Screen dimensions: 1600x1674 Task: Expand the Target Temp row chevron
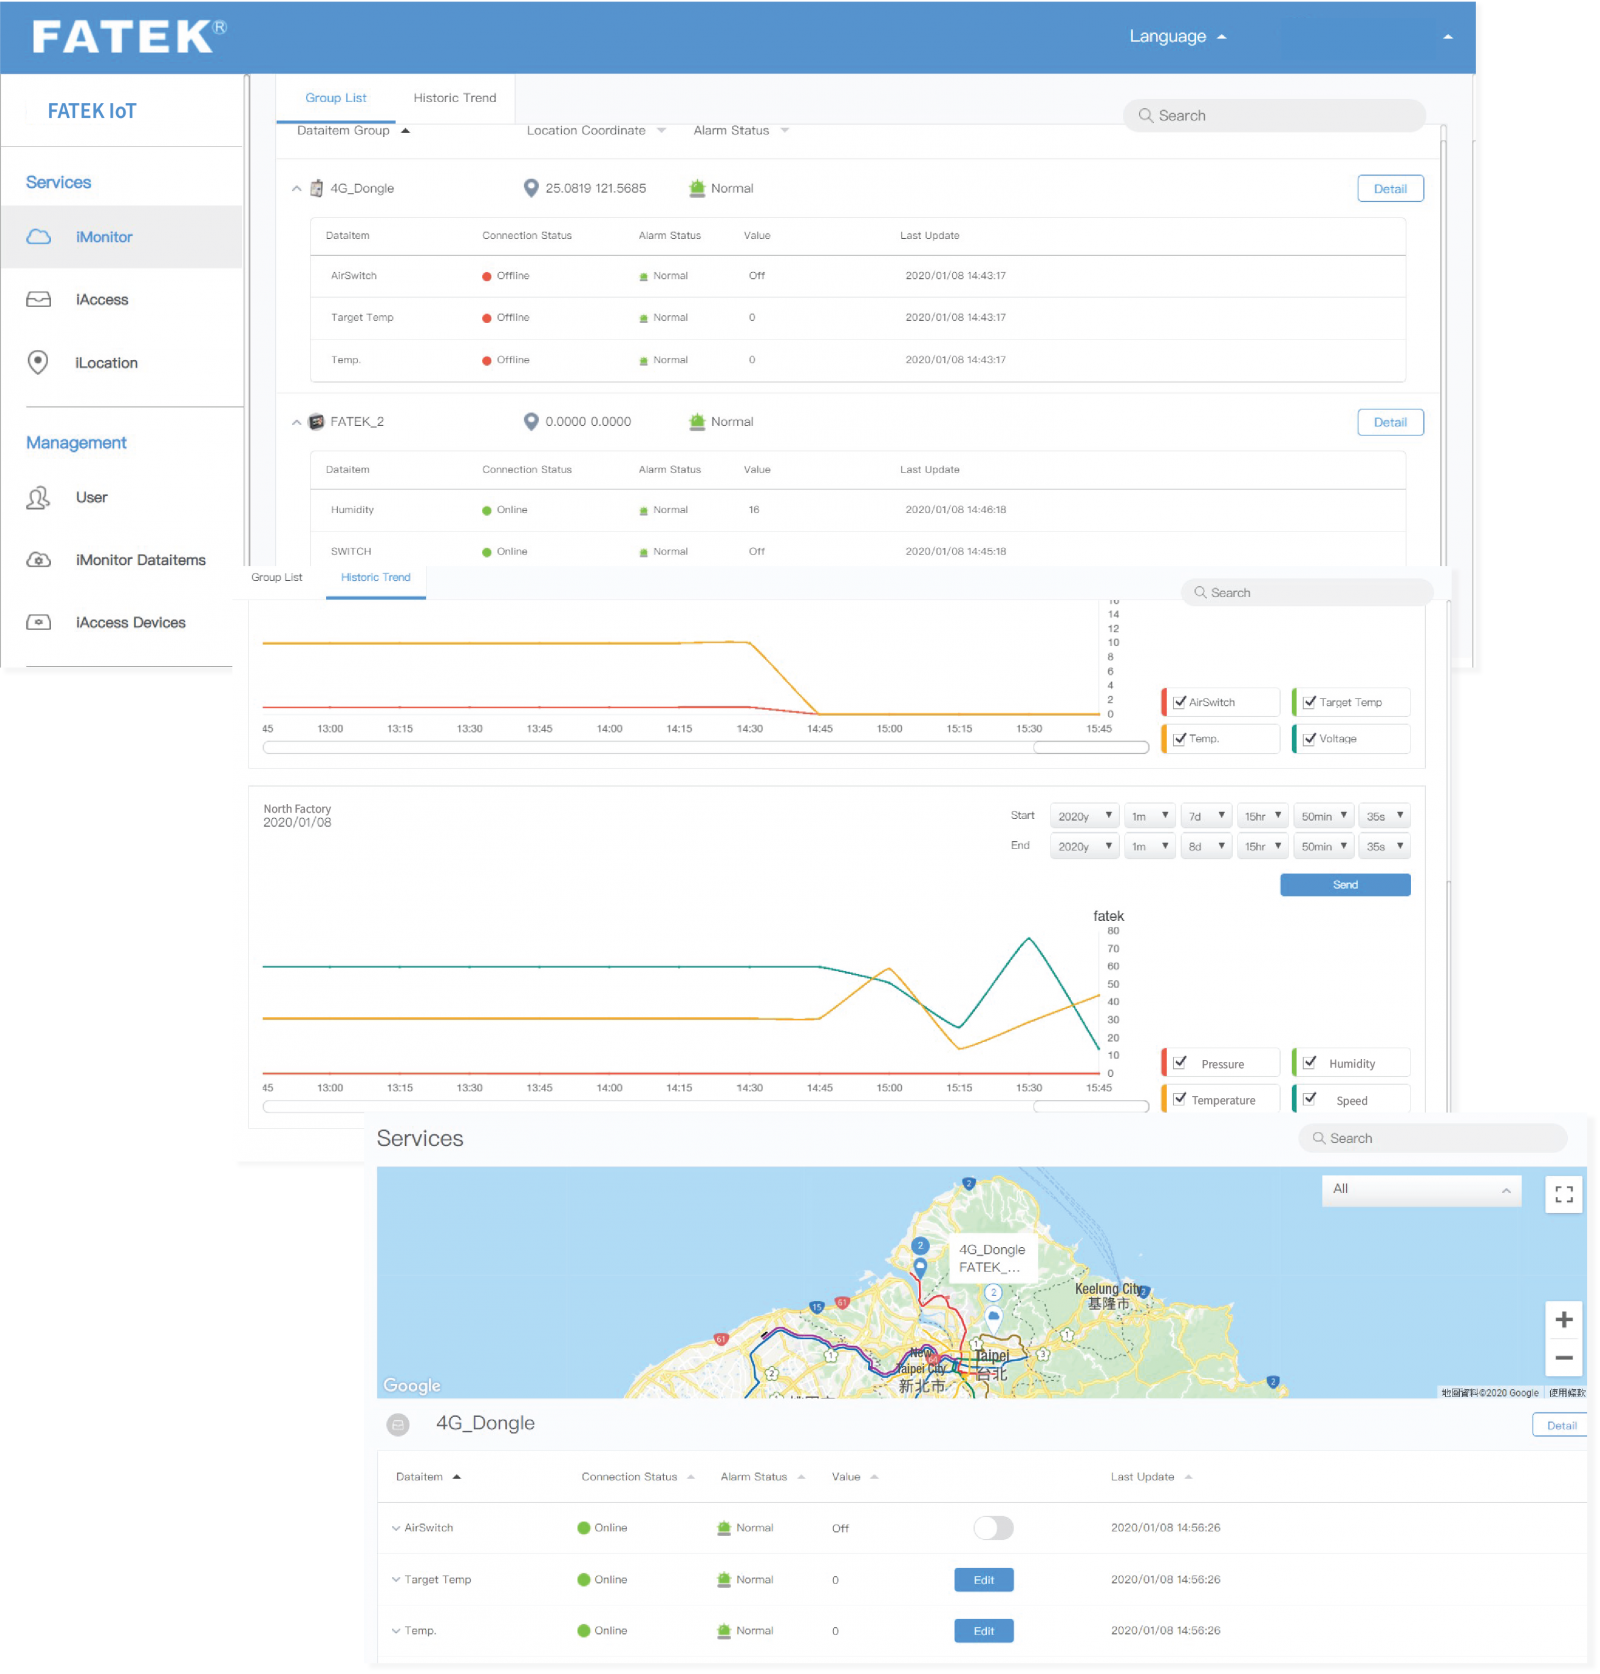[396, 1580]
